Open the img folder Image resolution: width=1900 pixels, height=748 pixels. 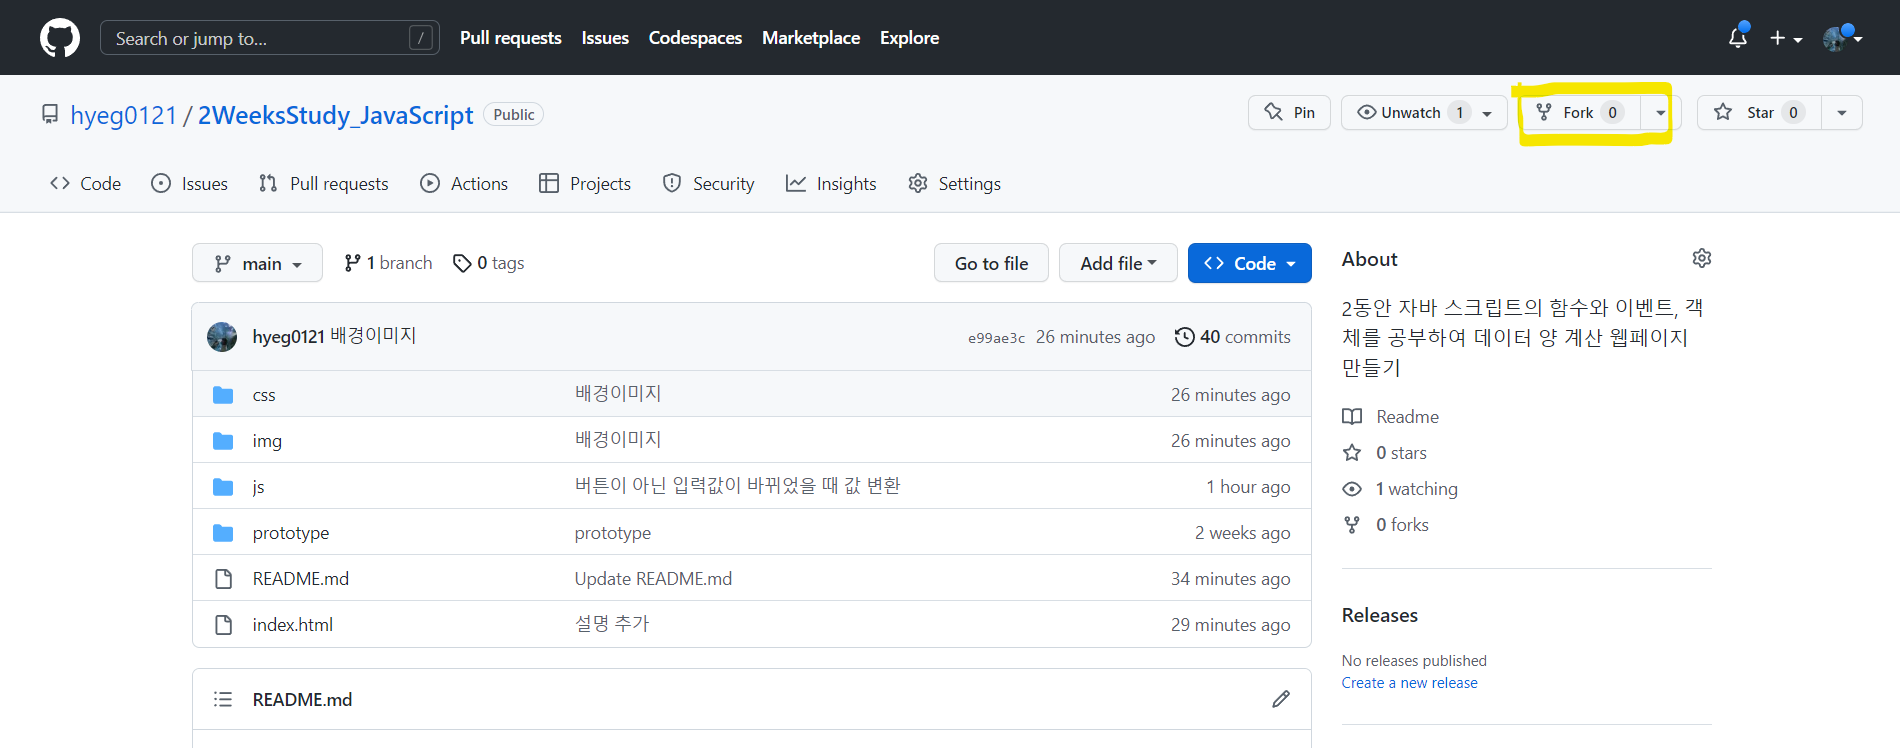[x=267, y=441]
